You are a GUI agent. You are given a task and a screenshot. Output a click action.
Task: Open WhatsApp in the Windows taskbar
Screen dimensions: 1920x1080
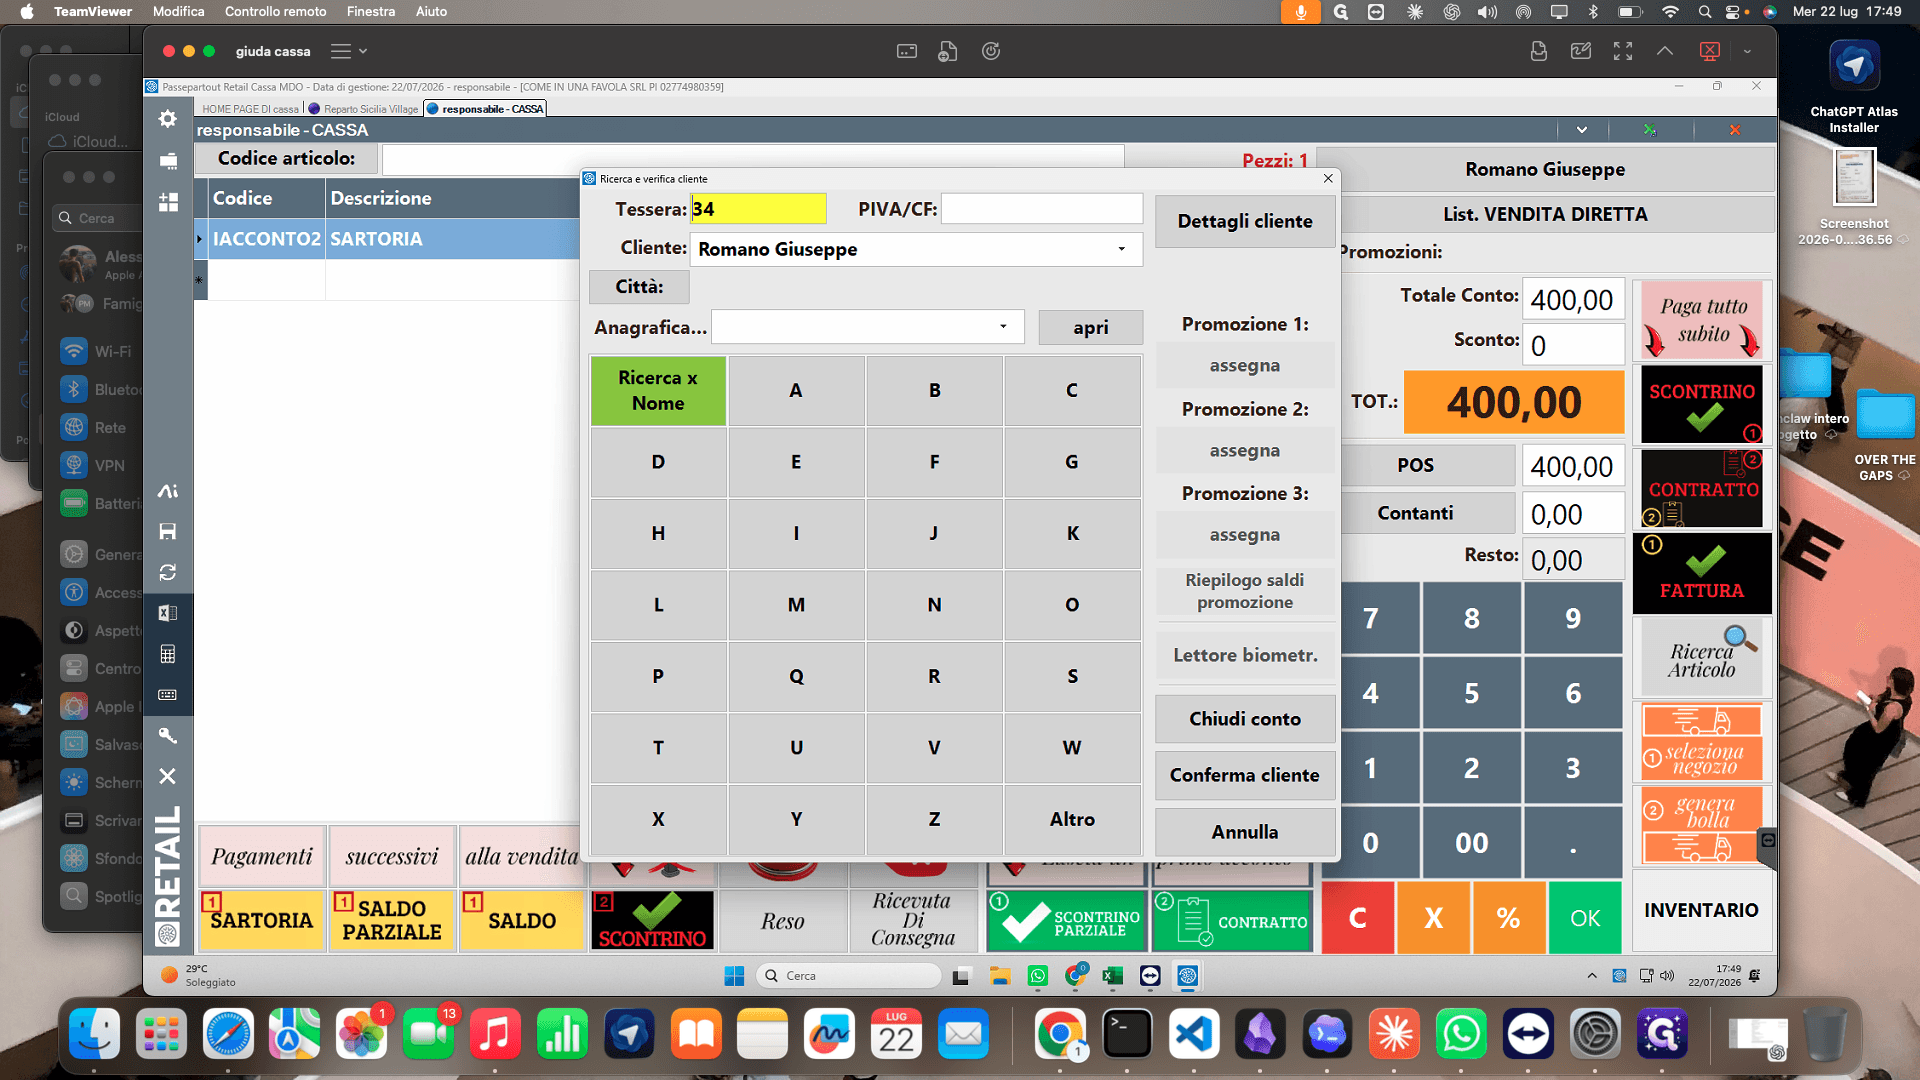(x=1038, y=976)
